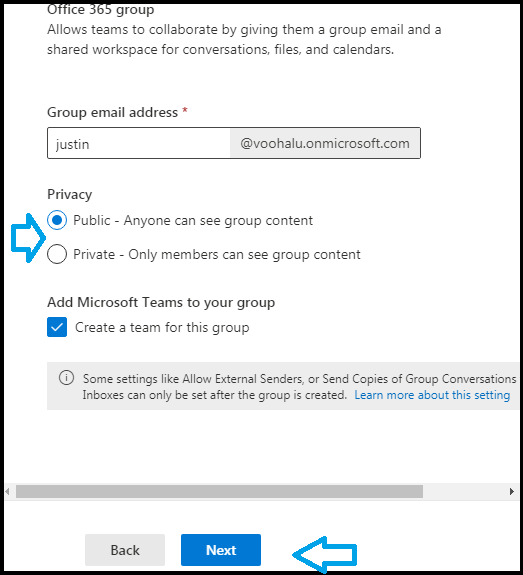Click the horizontal scrollbar thumb

click(219, 491)
